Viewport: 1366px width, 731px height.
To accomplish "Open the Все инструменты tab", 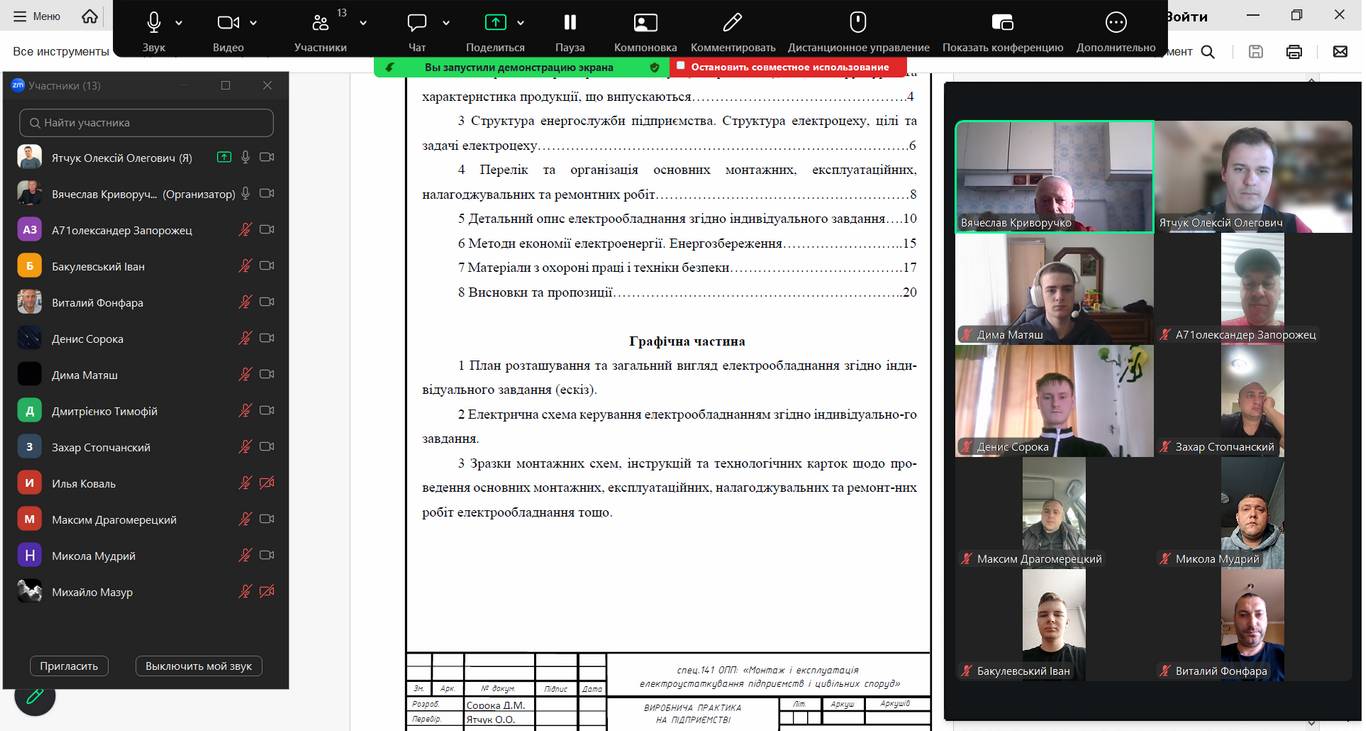I will click(60, 52).
